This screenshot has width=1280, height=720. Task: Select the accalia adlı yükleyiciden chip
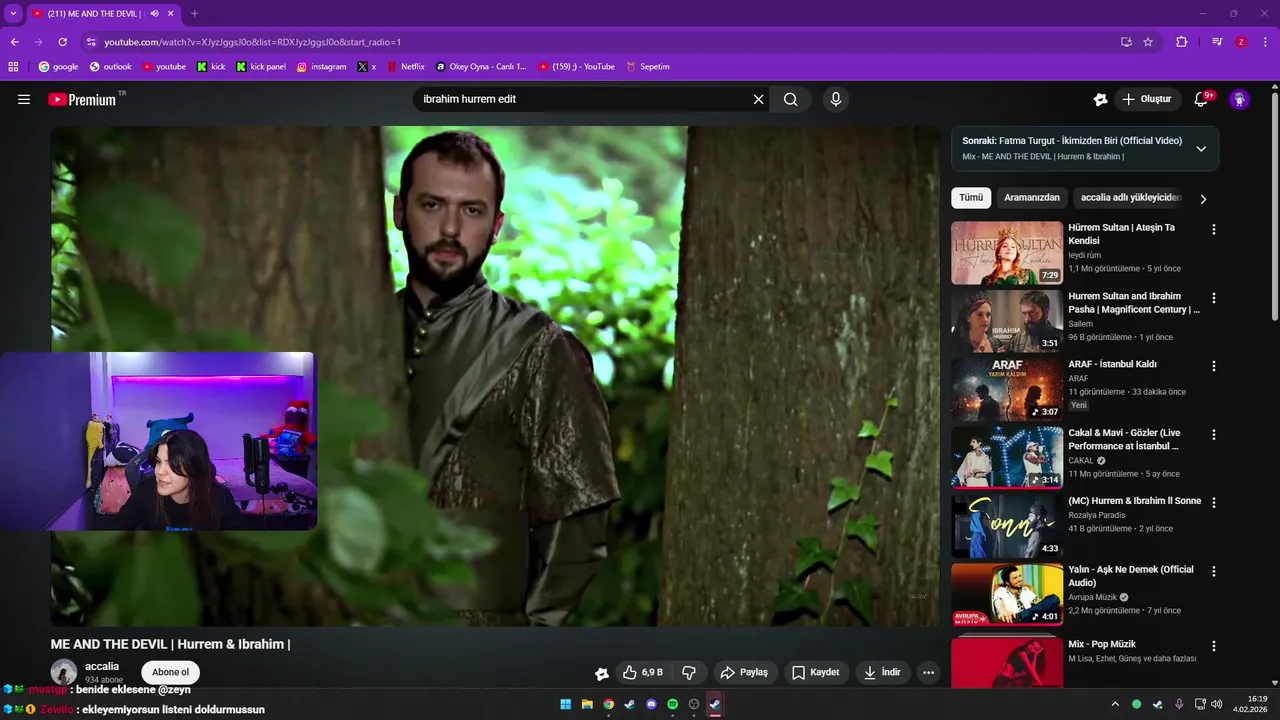tap(1131, 198)
